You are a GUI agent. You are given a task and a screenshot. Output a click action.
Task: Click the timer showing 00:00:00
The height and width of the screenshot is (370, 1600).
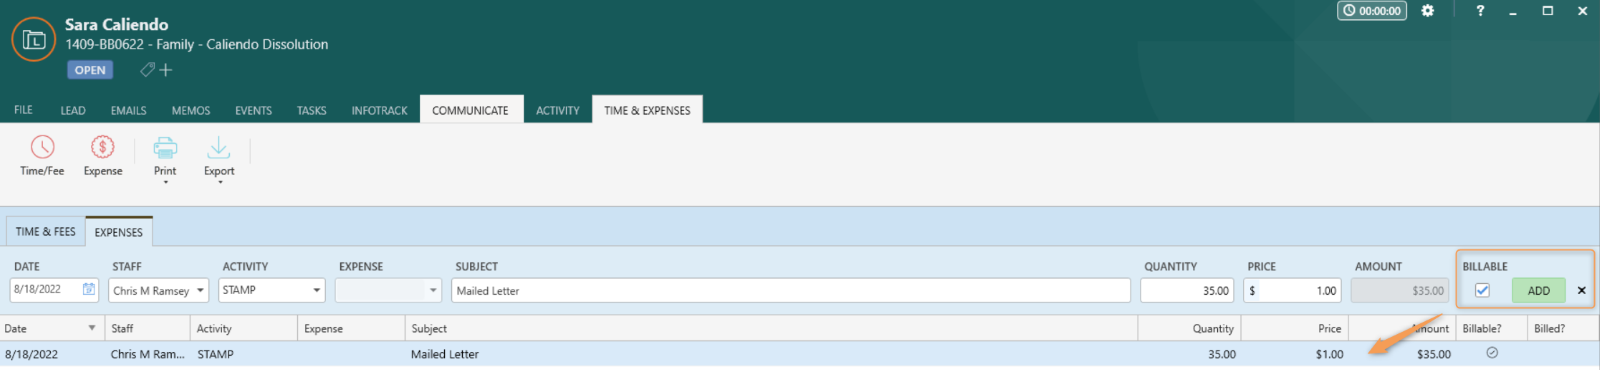click(x=1372, y=11)
